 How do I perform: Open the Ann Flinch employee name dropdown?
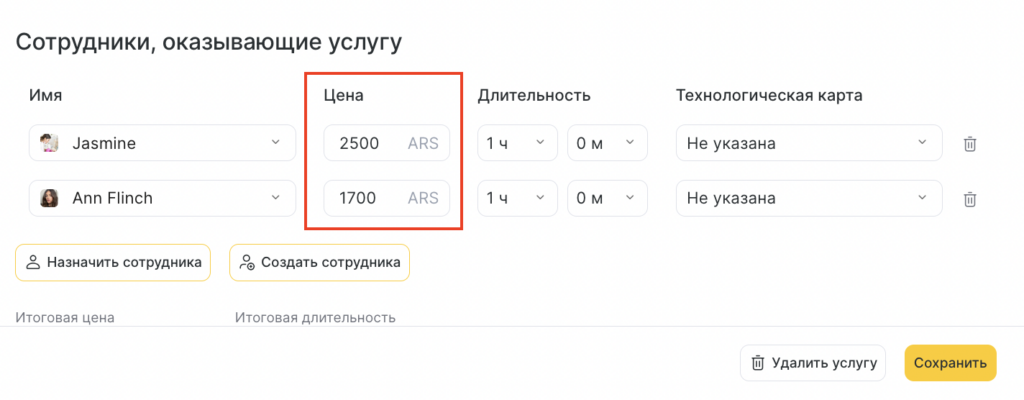tap(160, 199)
